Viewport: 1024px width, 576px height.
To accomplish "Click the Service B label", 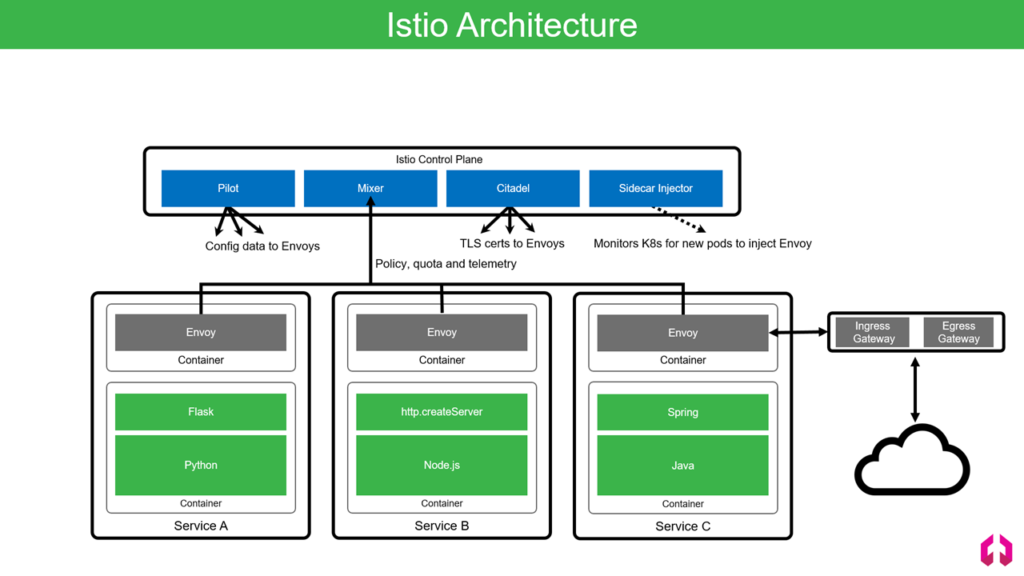I will coord(441,526).
